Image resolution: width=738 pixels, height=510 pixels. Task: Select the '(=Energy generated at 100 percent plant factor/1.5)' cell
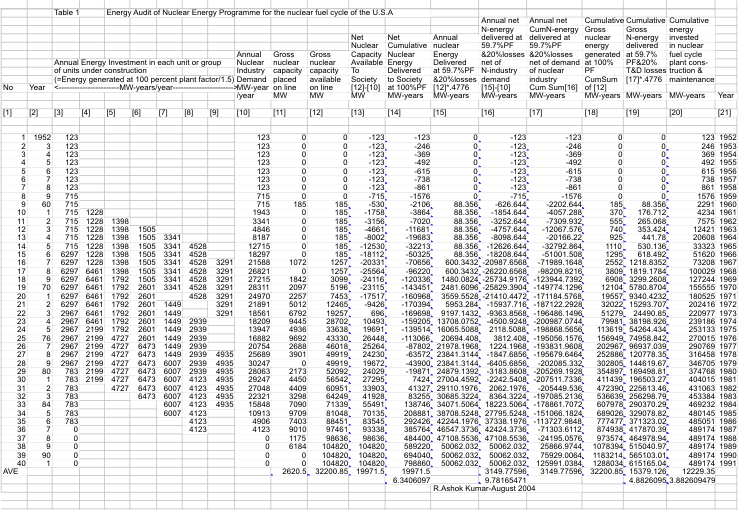[144, 79]
